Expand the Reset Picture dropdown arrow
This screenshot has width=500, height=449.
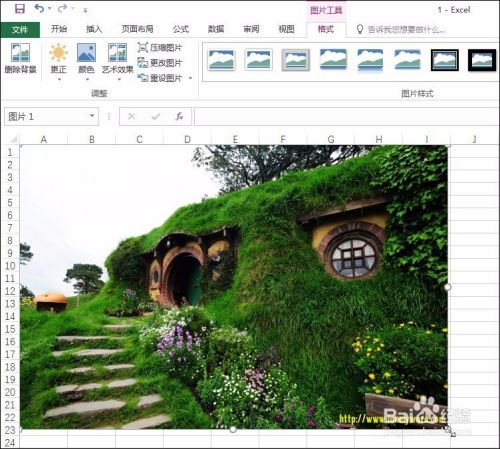[x=190, y=78]
